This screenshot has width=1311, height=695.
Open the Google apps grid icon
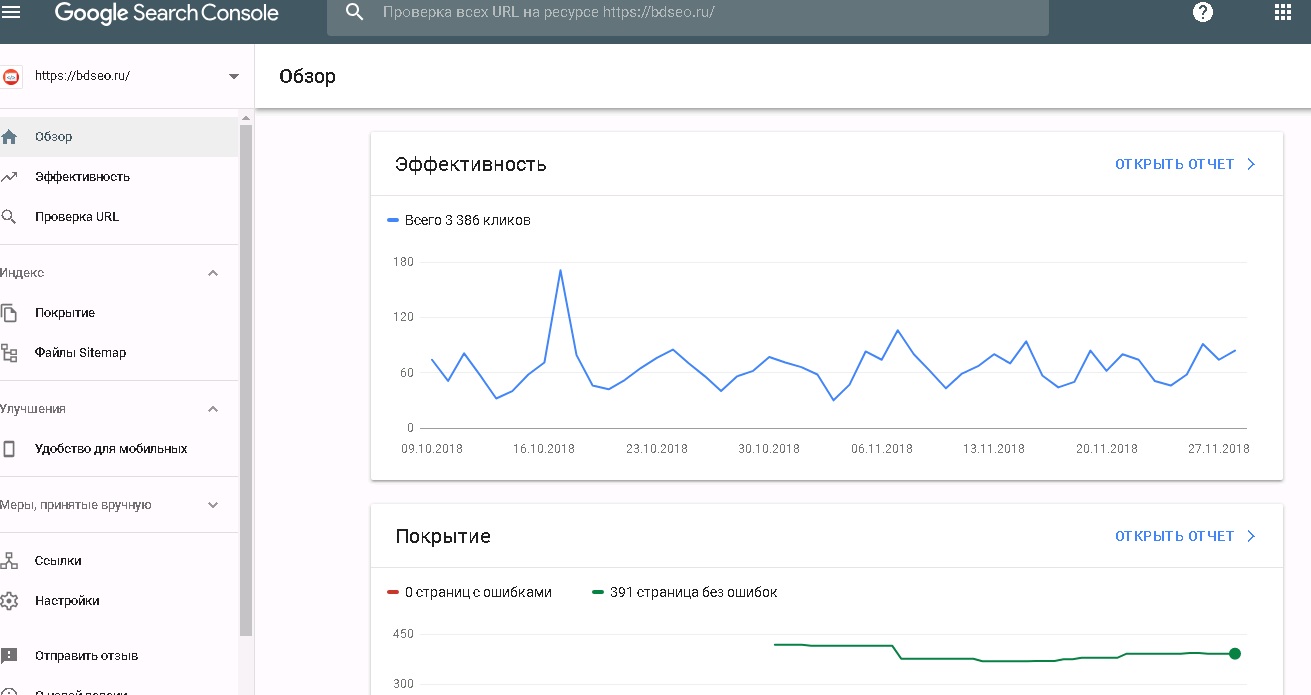tap(1283, 13)
